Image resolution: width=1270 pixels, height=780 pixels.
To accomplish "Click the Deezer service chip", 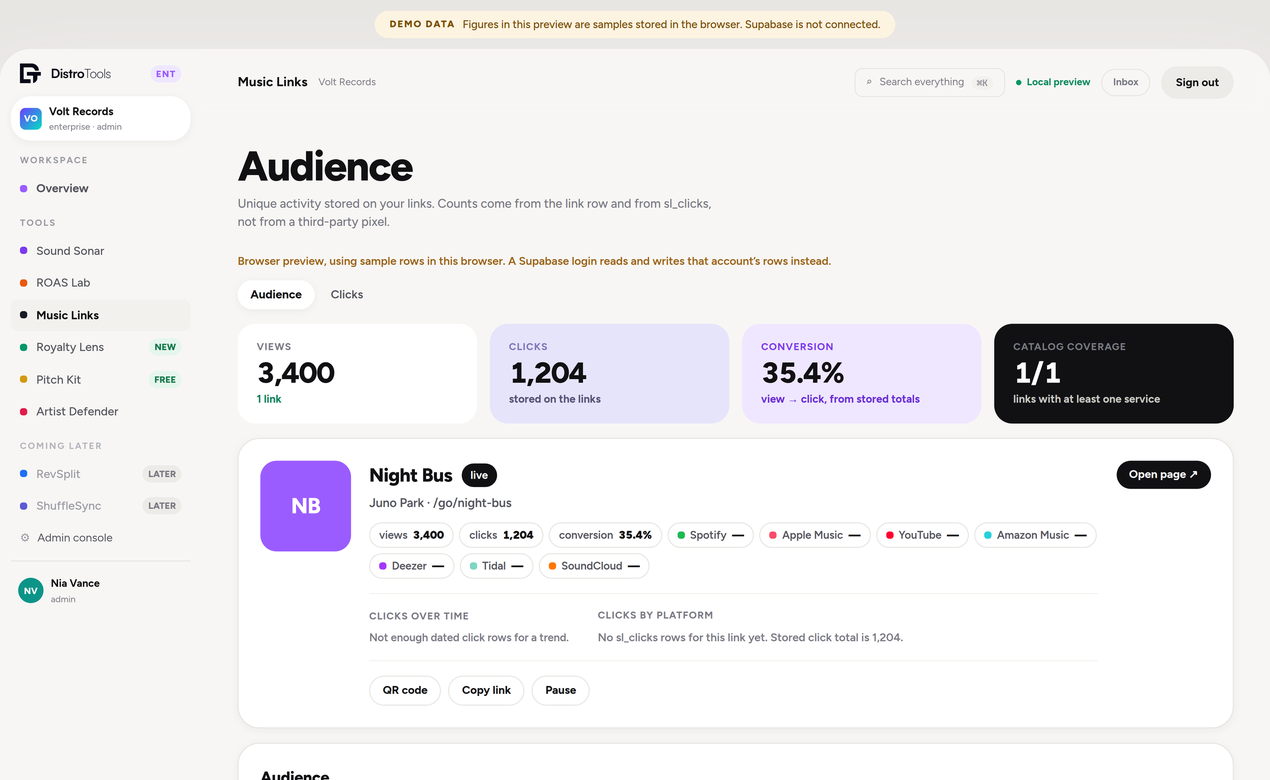I will click(411, 566).
